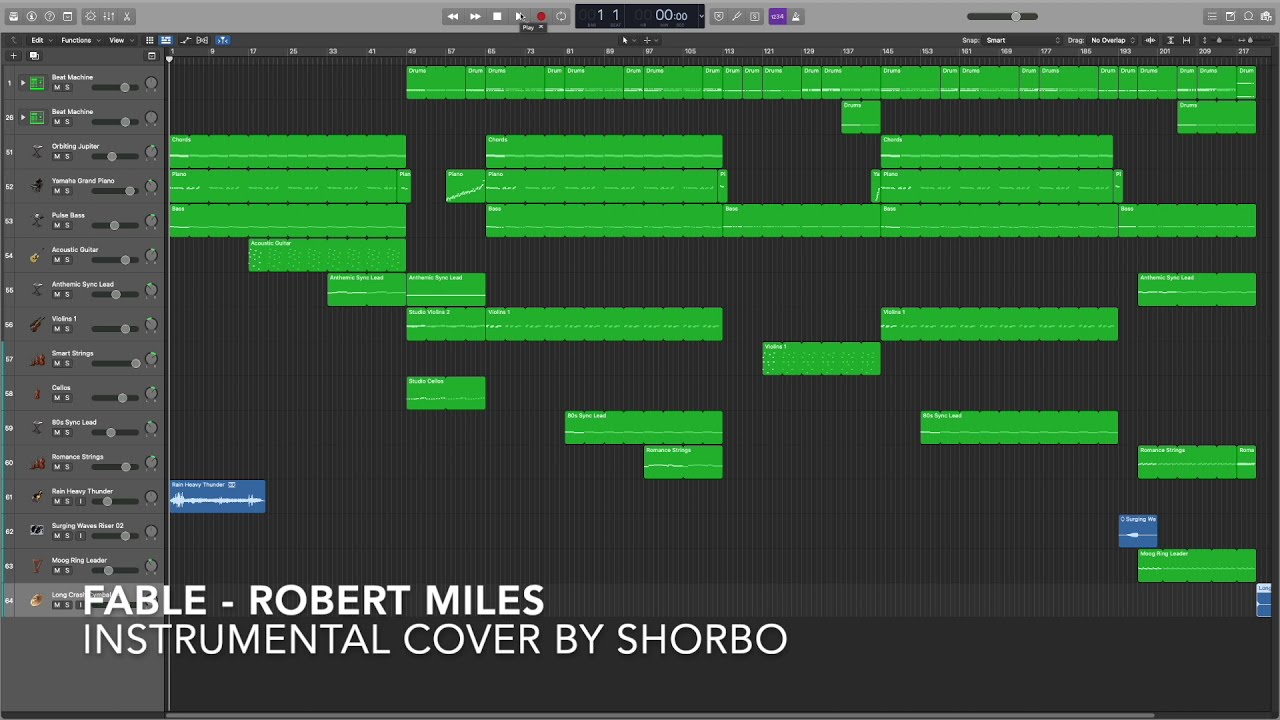Click the Romance Strings track icon
Viewport: 1280px width, 720px height.
pyautogui.click(x=37, y=462)
